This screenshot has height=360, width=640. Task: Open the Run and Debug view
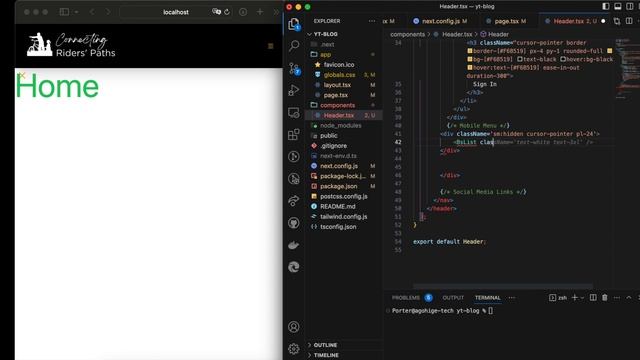(x=294, y=90)
